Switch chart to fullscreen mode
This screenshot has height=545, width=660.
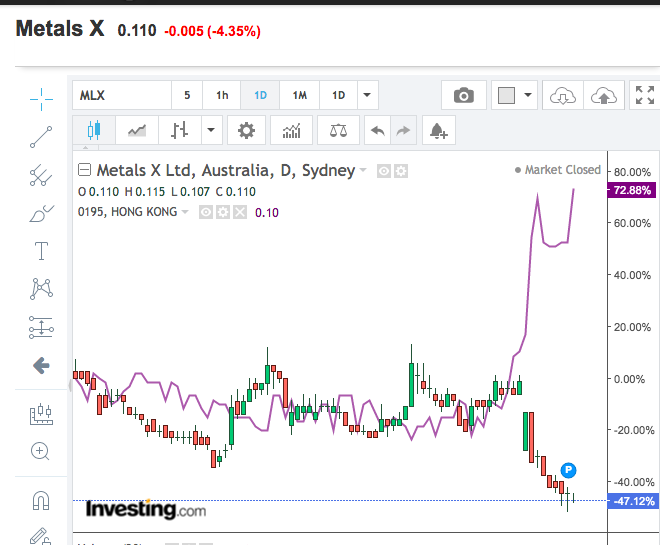(644, 95)
